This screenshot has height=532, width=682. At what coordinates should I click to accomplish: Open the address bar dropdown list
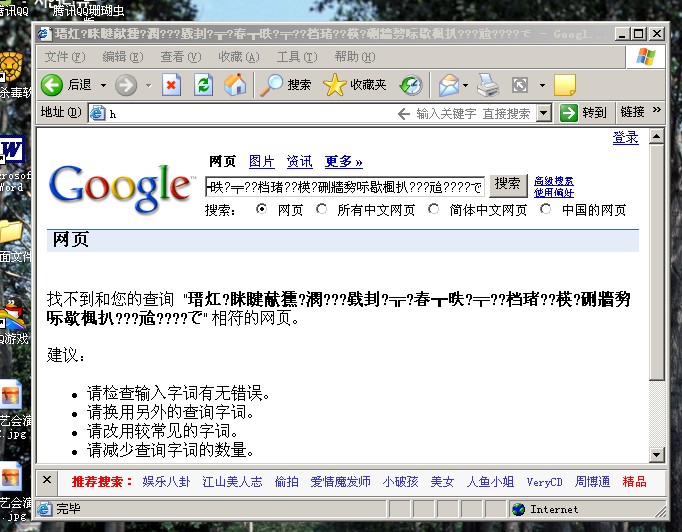click(x=544, y=114)
